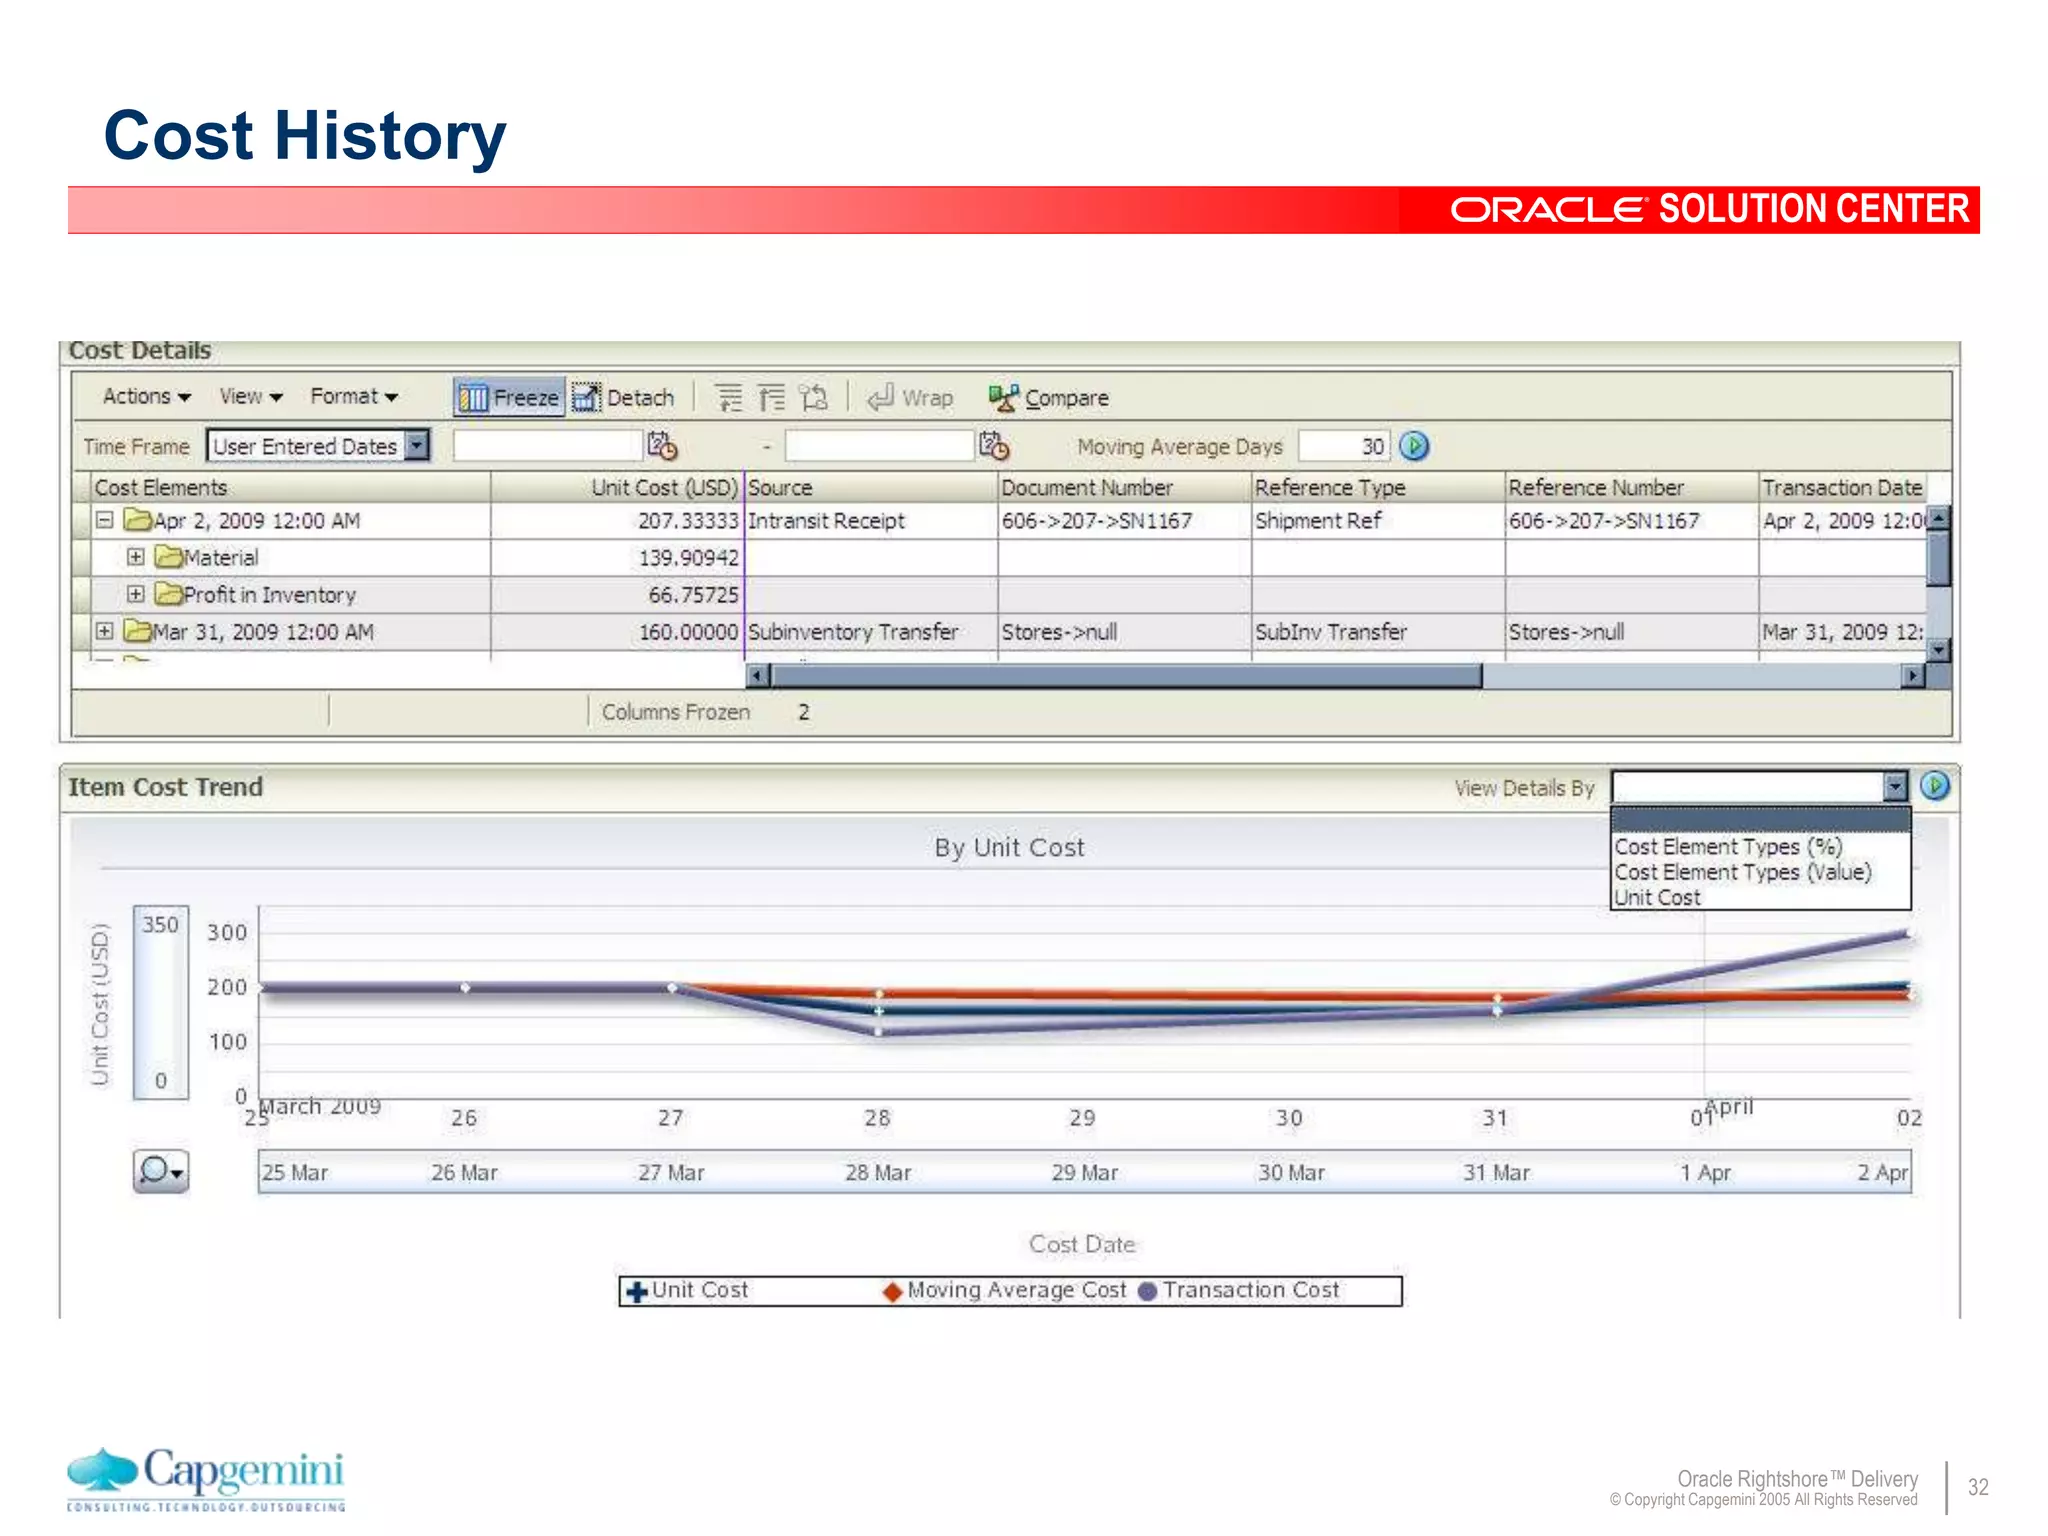Click the Transaction Cost legend entry
The image size is (2048, 1536).
pos(1239,1291)
